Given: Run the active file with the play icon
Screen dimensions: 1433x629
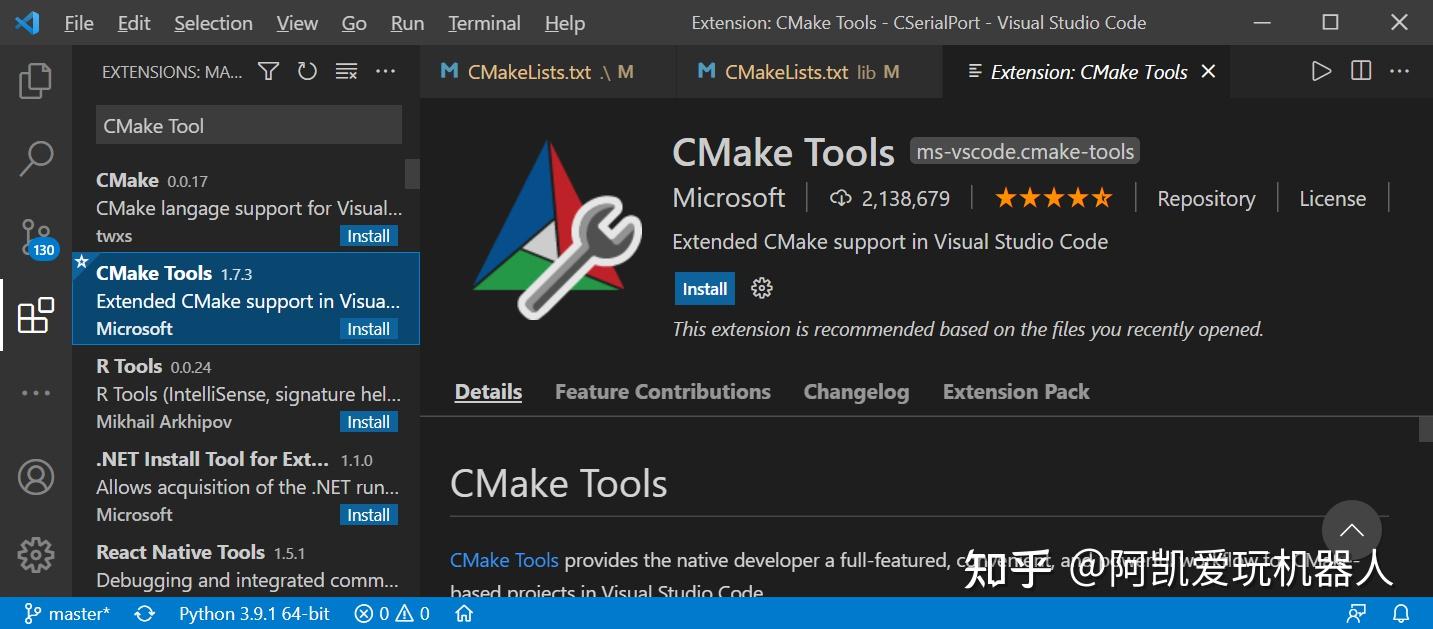Looking at the screenshot, I should [1321, 71].
